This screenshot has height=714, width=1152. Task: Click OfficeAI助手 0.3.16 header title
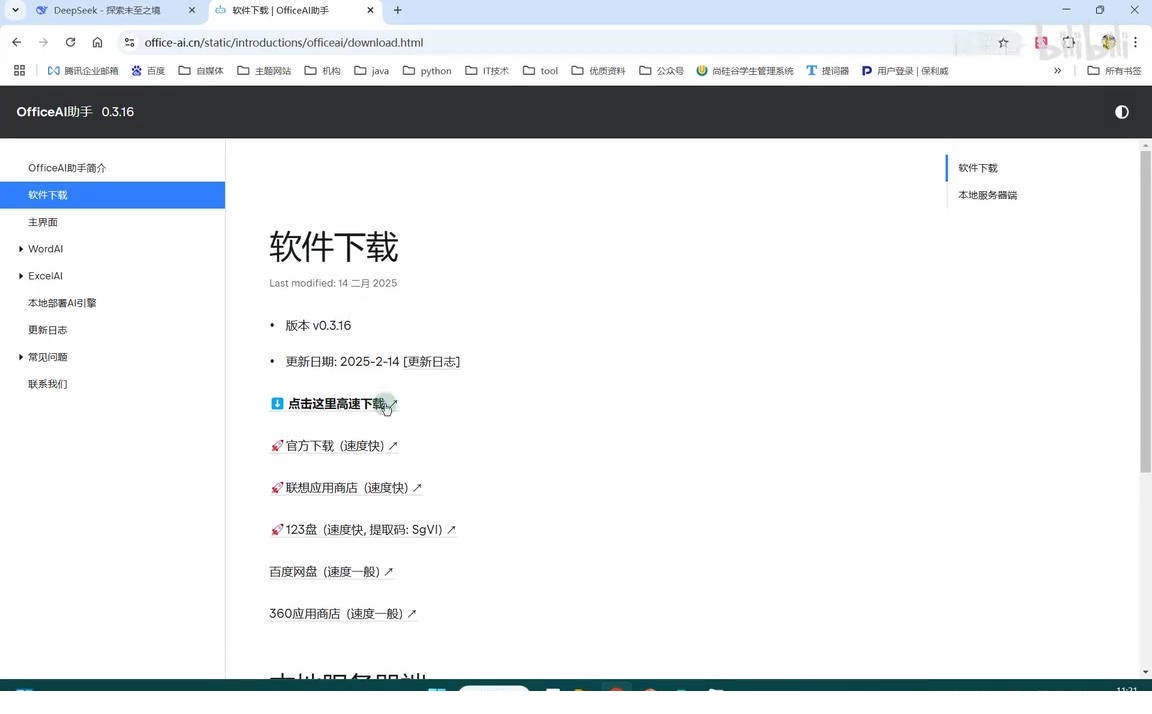[x=75, y=112]
